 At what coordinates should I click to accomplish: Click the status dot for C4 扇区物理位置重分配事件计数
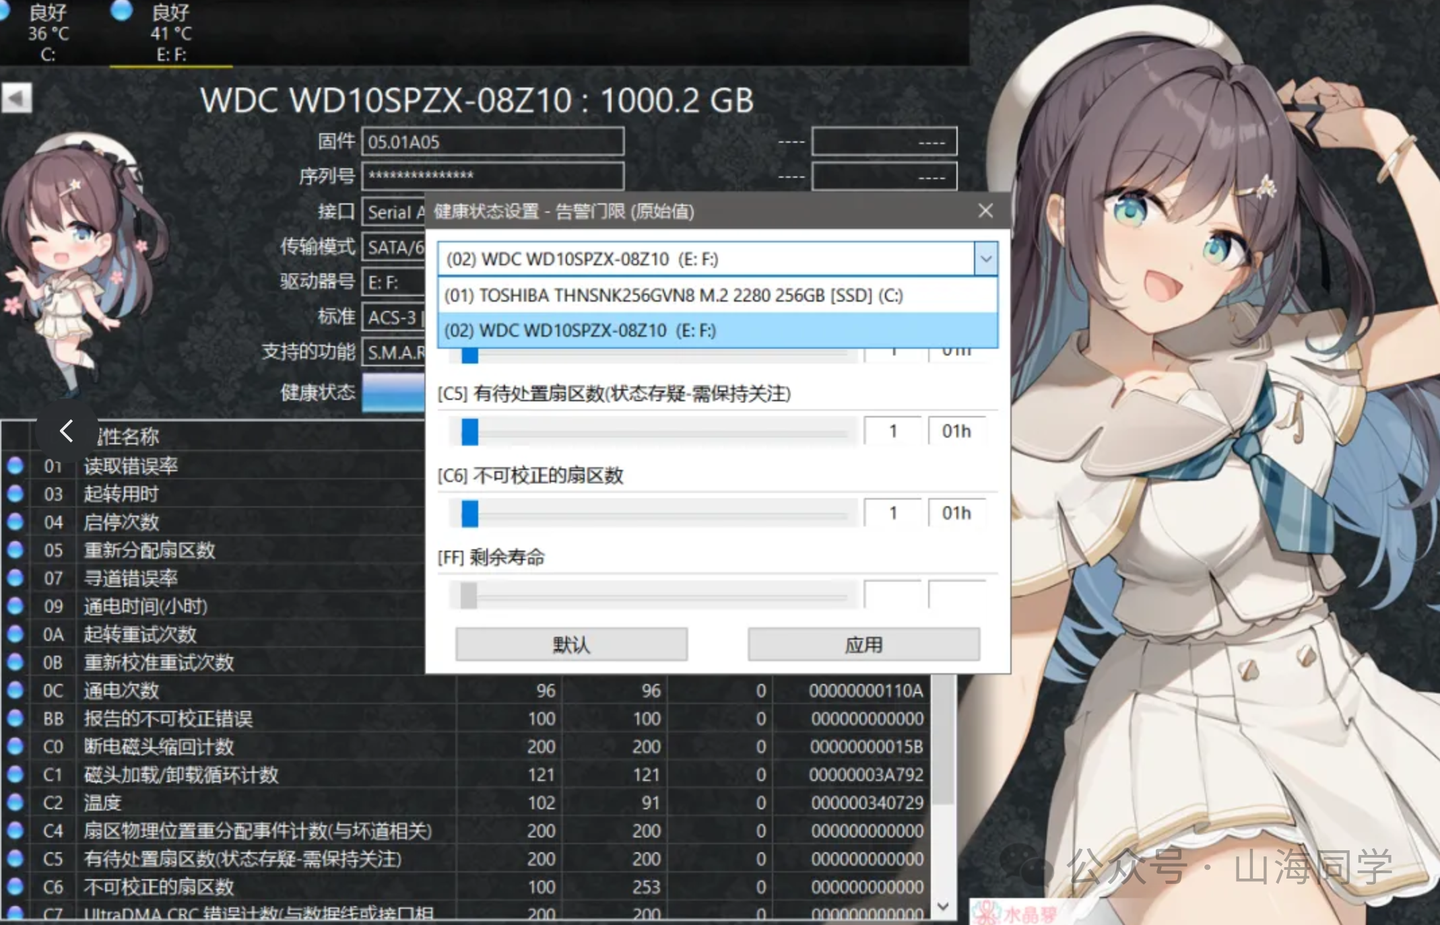(x=15, y=830)
